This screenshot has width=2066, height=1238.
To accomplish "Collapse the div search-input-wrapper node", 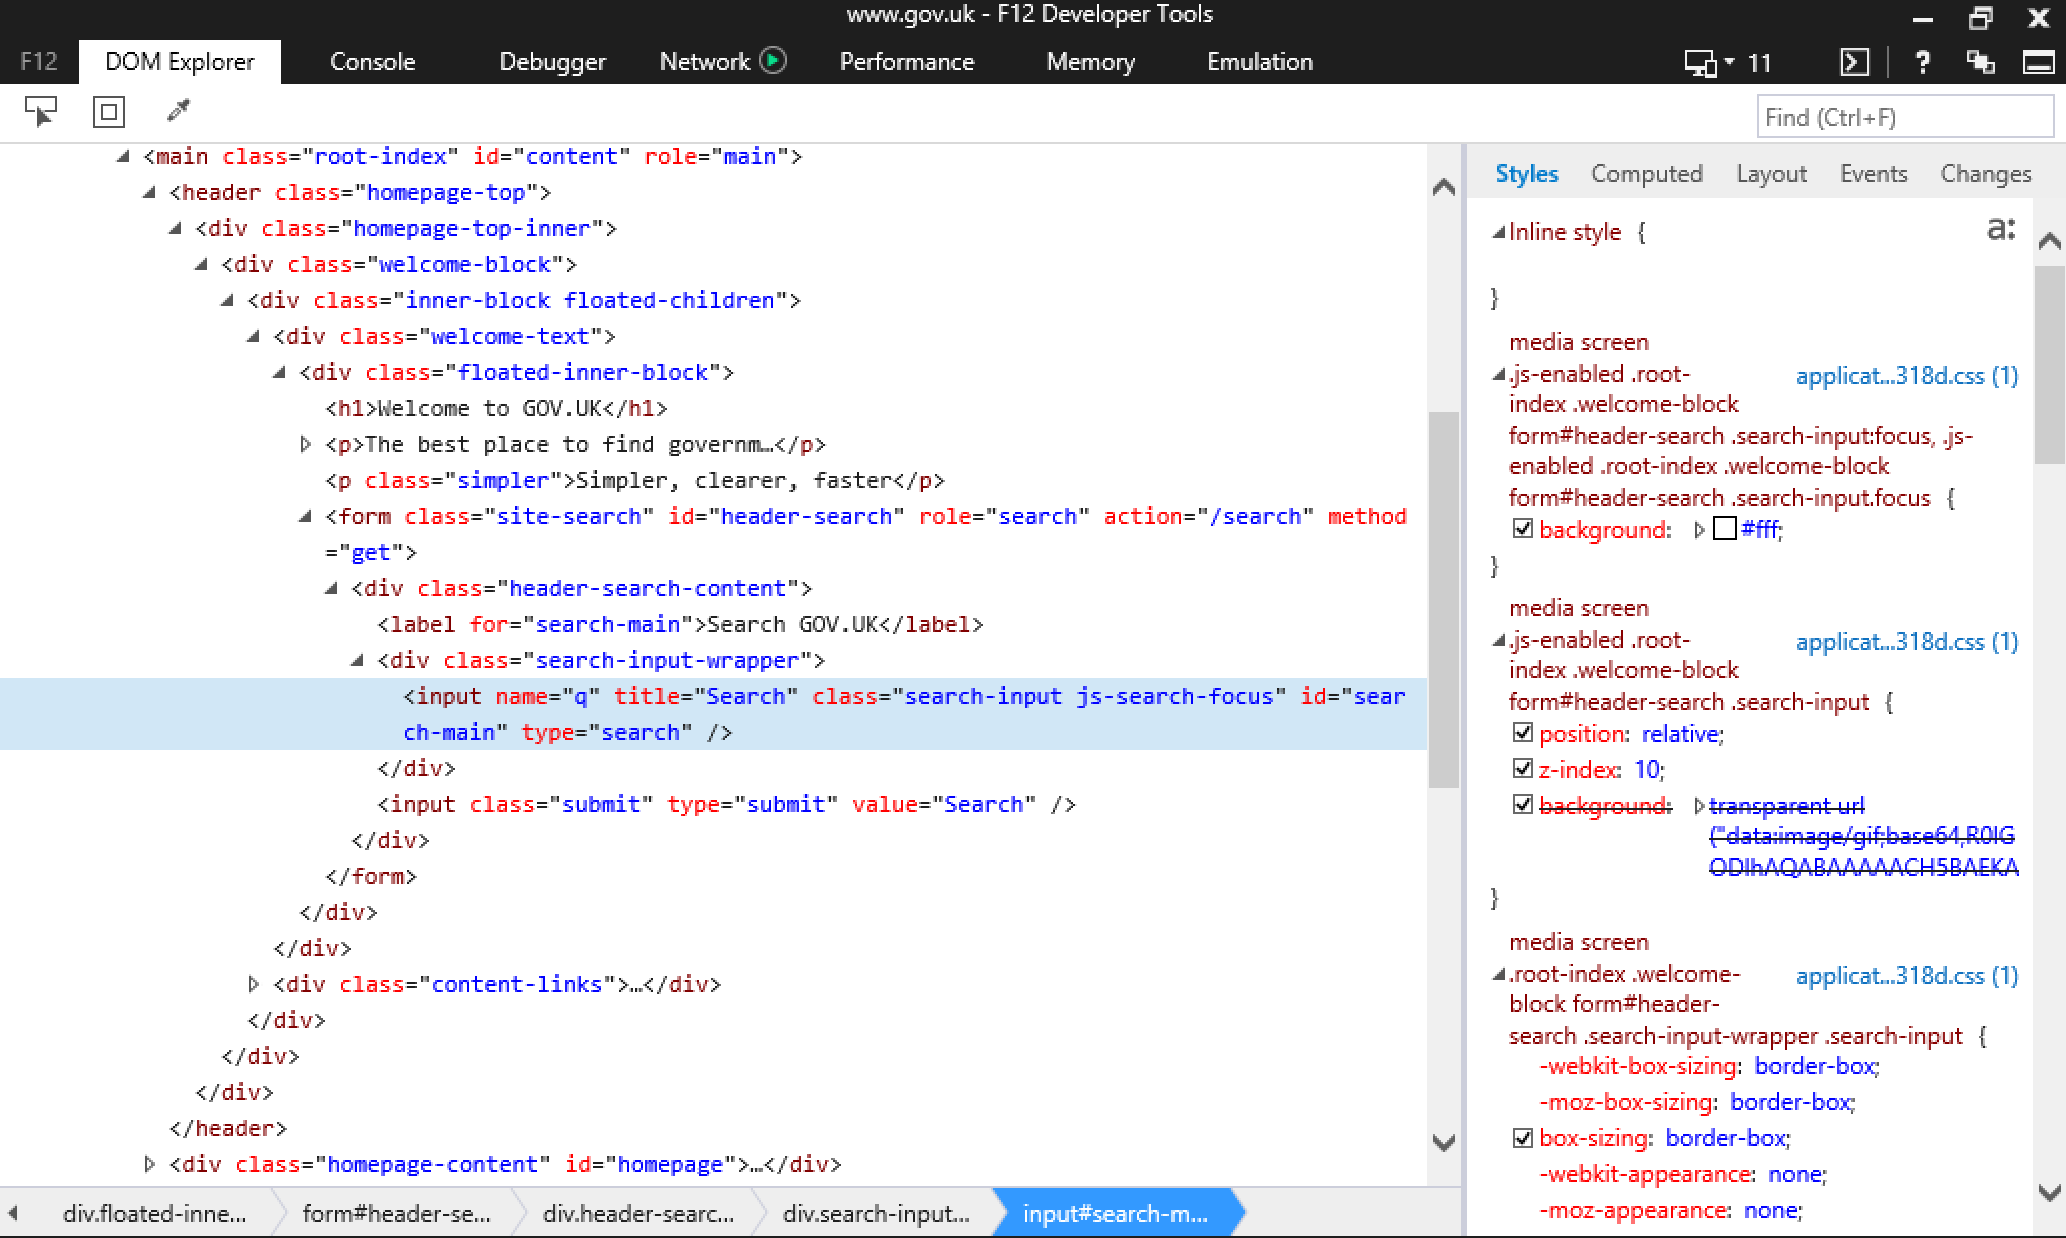I will click(x=356, y=660).
